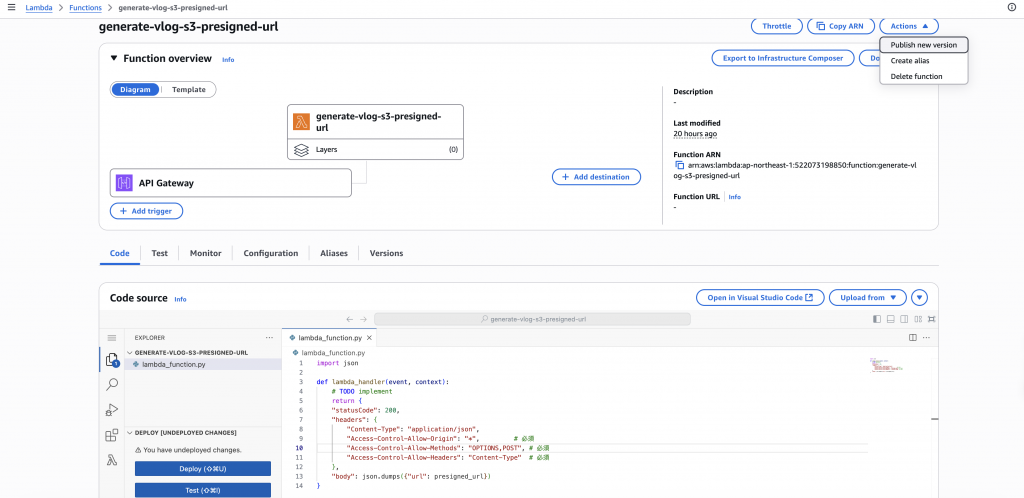
Task: Click the blue Test button in the editor sidebar
Action: 202,490
